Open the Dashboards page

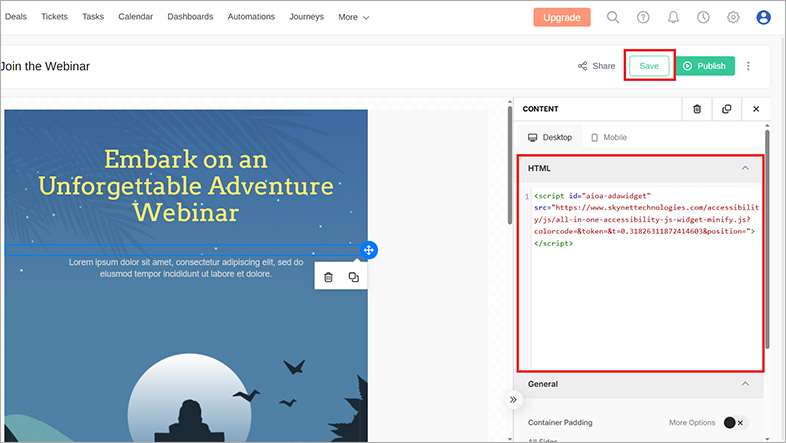[x=190, y=17]
